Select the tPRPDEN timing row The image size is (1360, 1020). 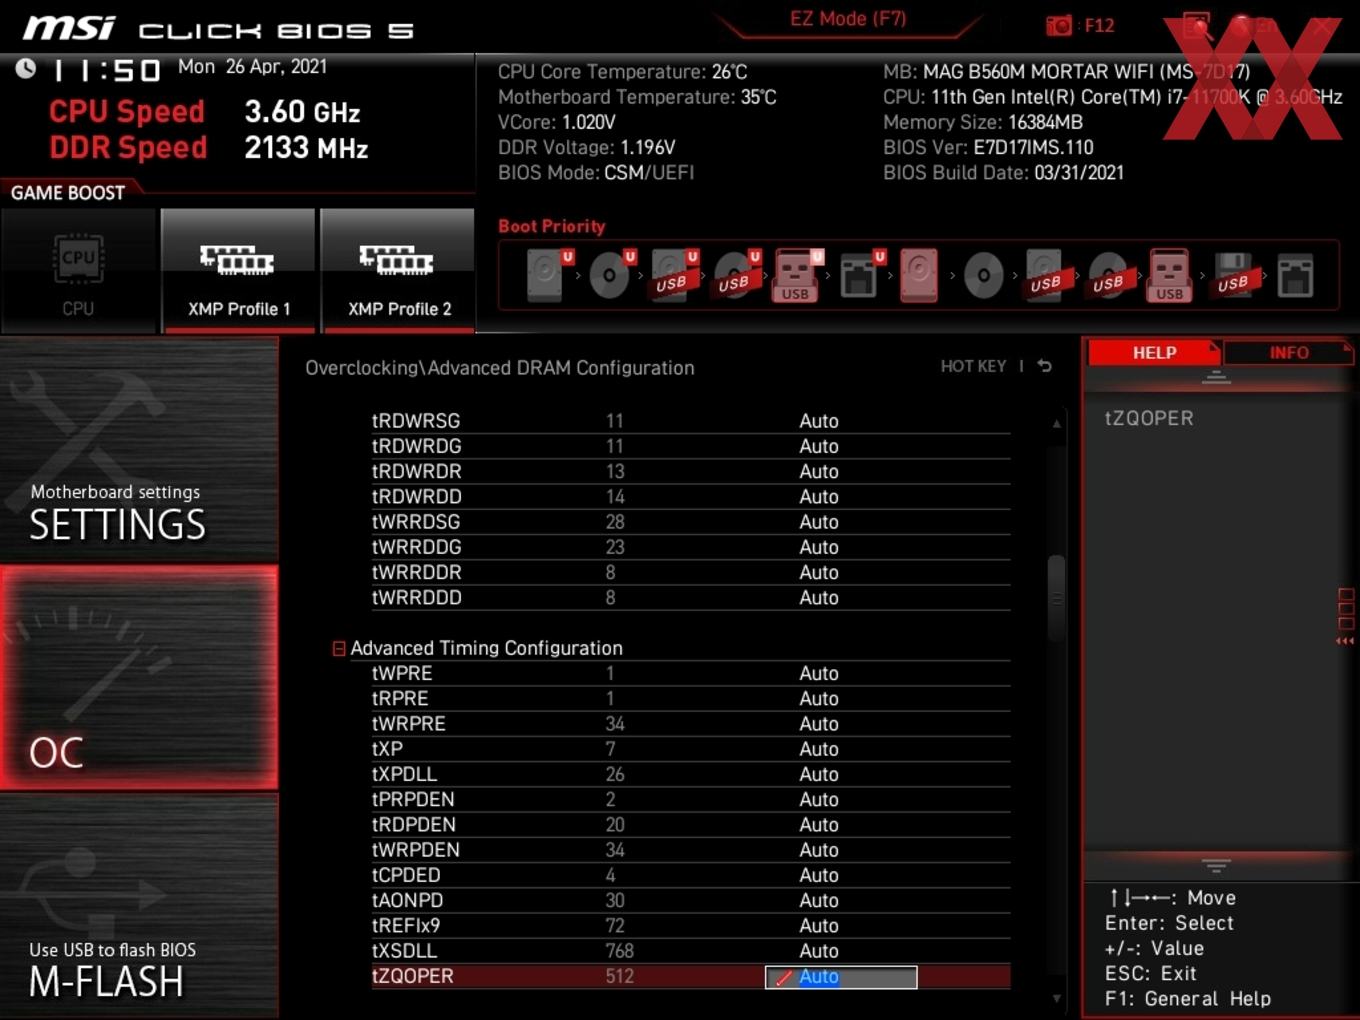691,799
